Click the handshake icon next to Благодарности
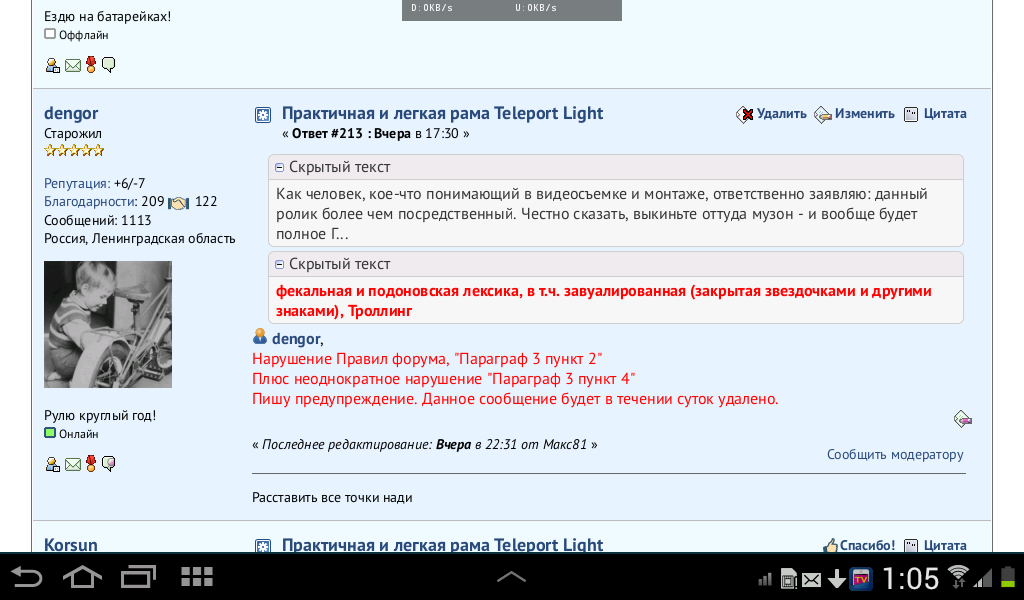This screenshot has width=1024, height=600. (179, 202)
